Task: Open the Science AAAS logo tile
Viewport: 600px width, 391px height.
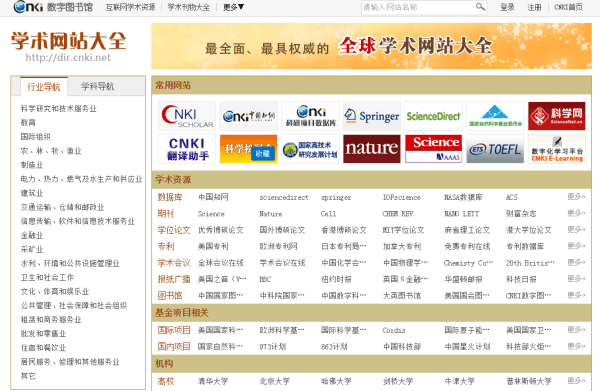Action: (434, 149)
